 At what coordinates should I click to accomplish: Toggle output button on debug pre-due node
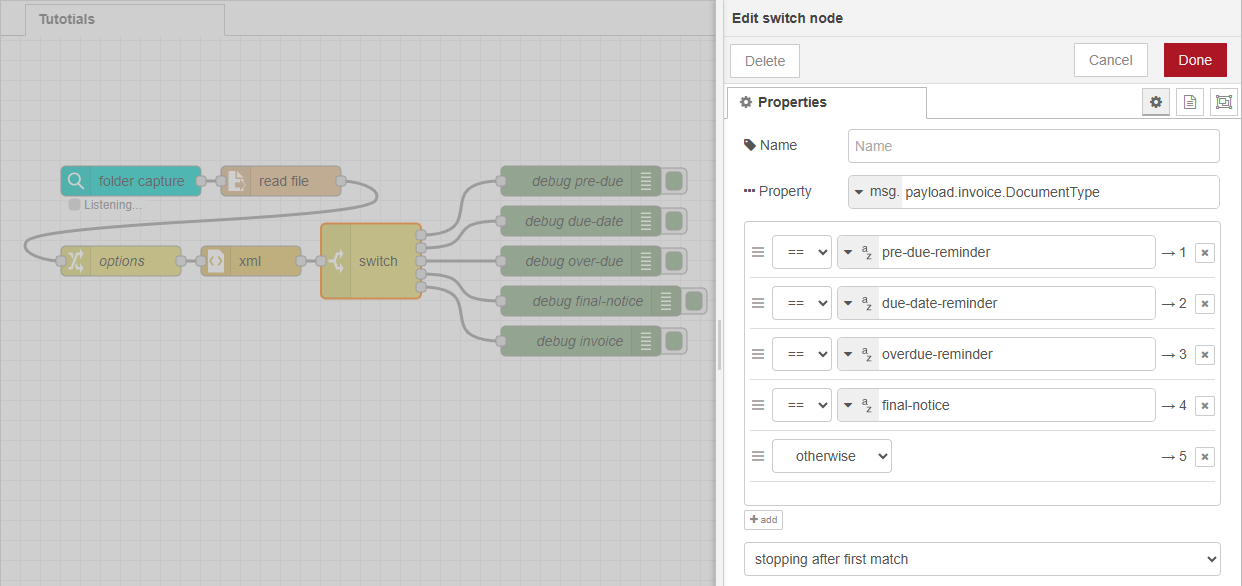tap(675, 181)
